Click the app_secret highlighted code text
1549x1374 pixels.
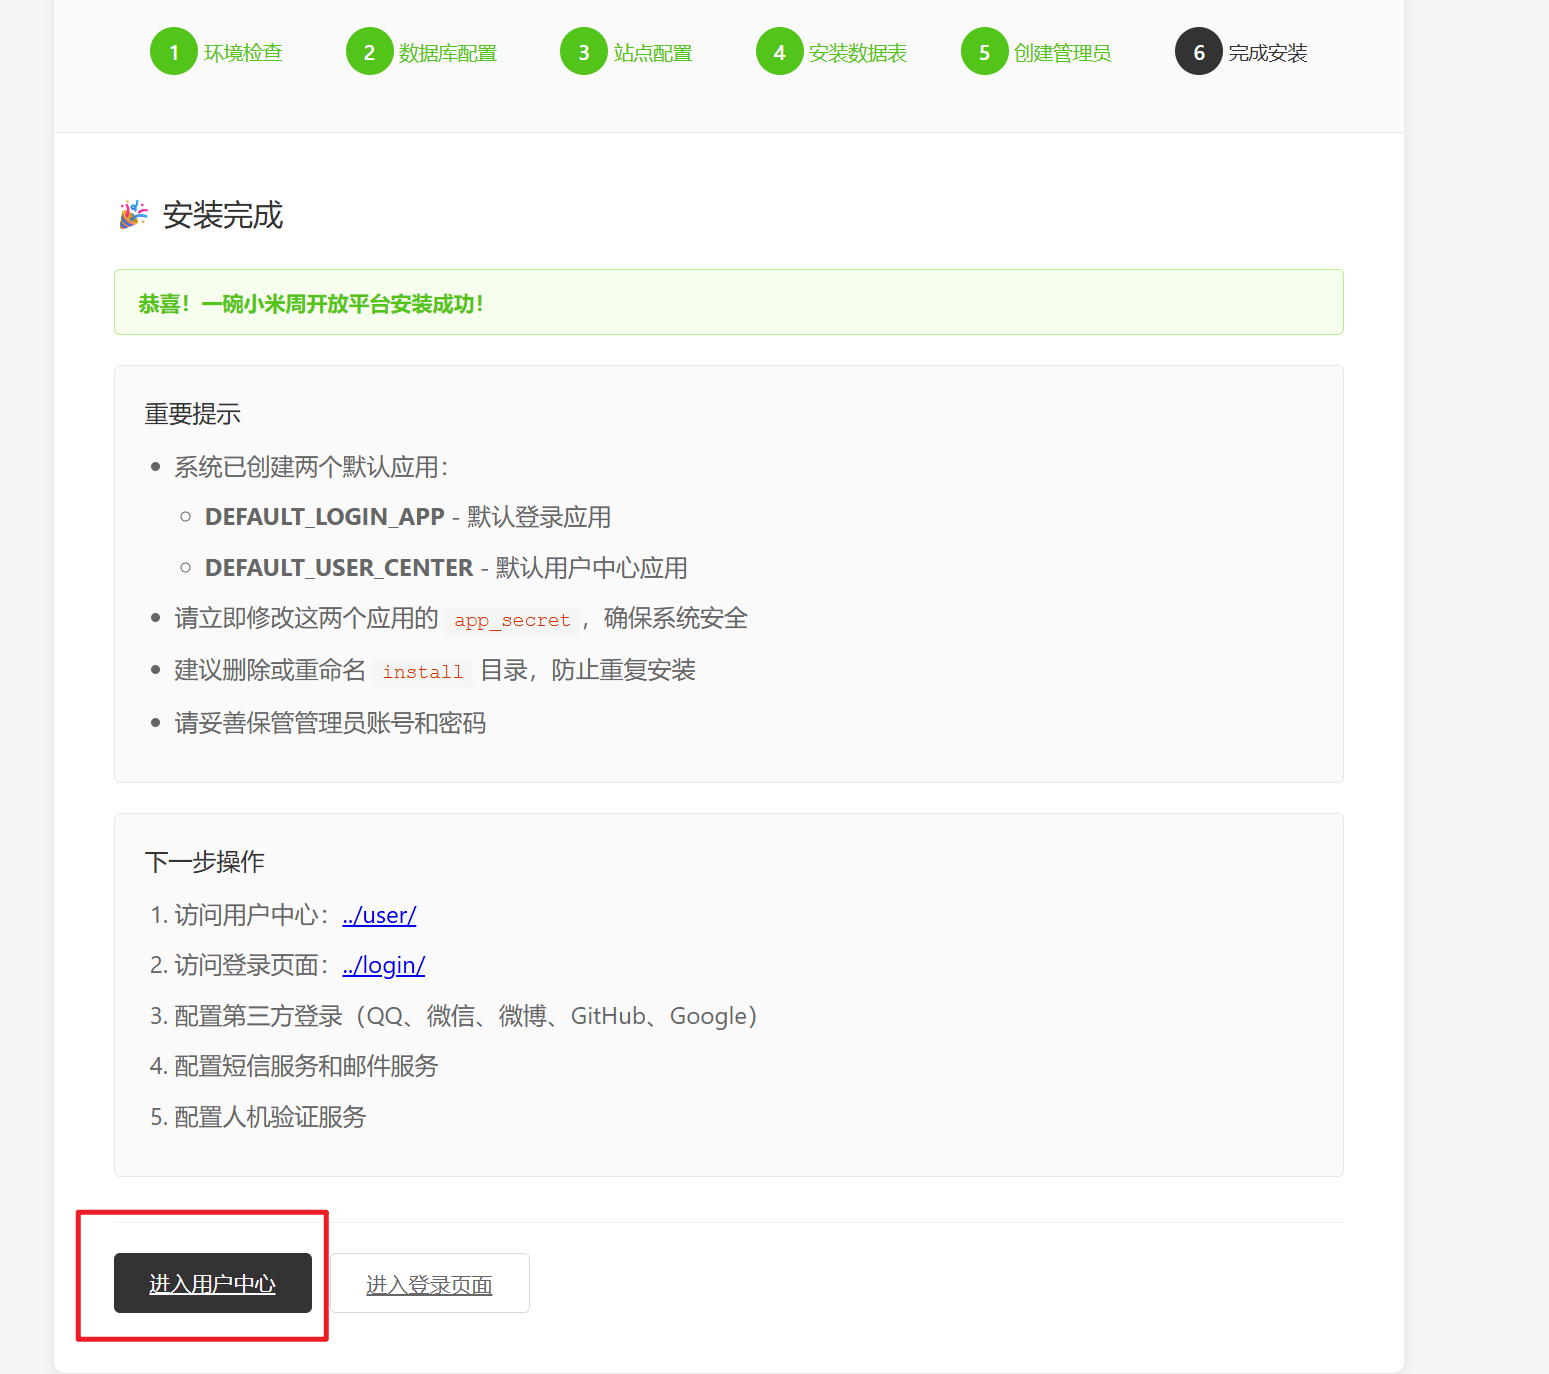click(x=511, y=620)
